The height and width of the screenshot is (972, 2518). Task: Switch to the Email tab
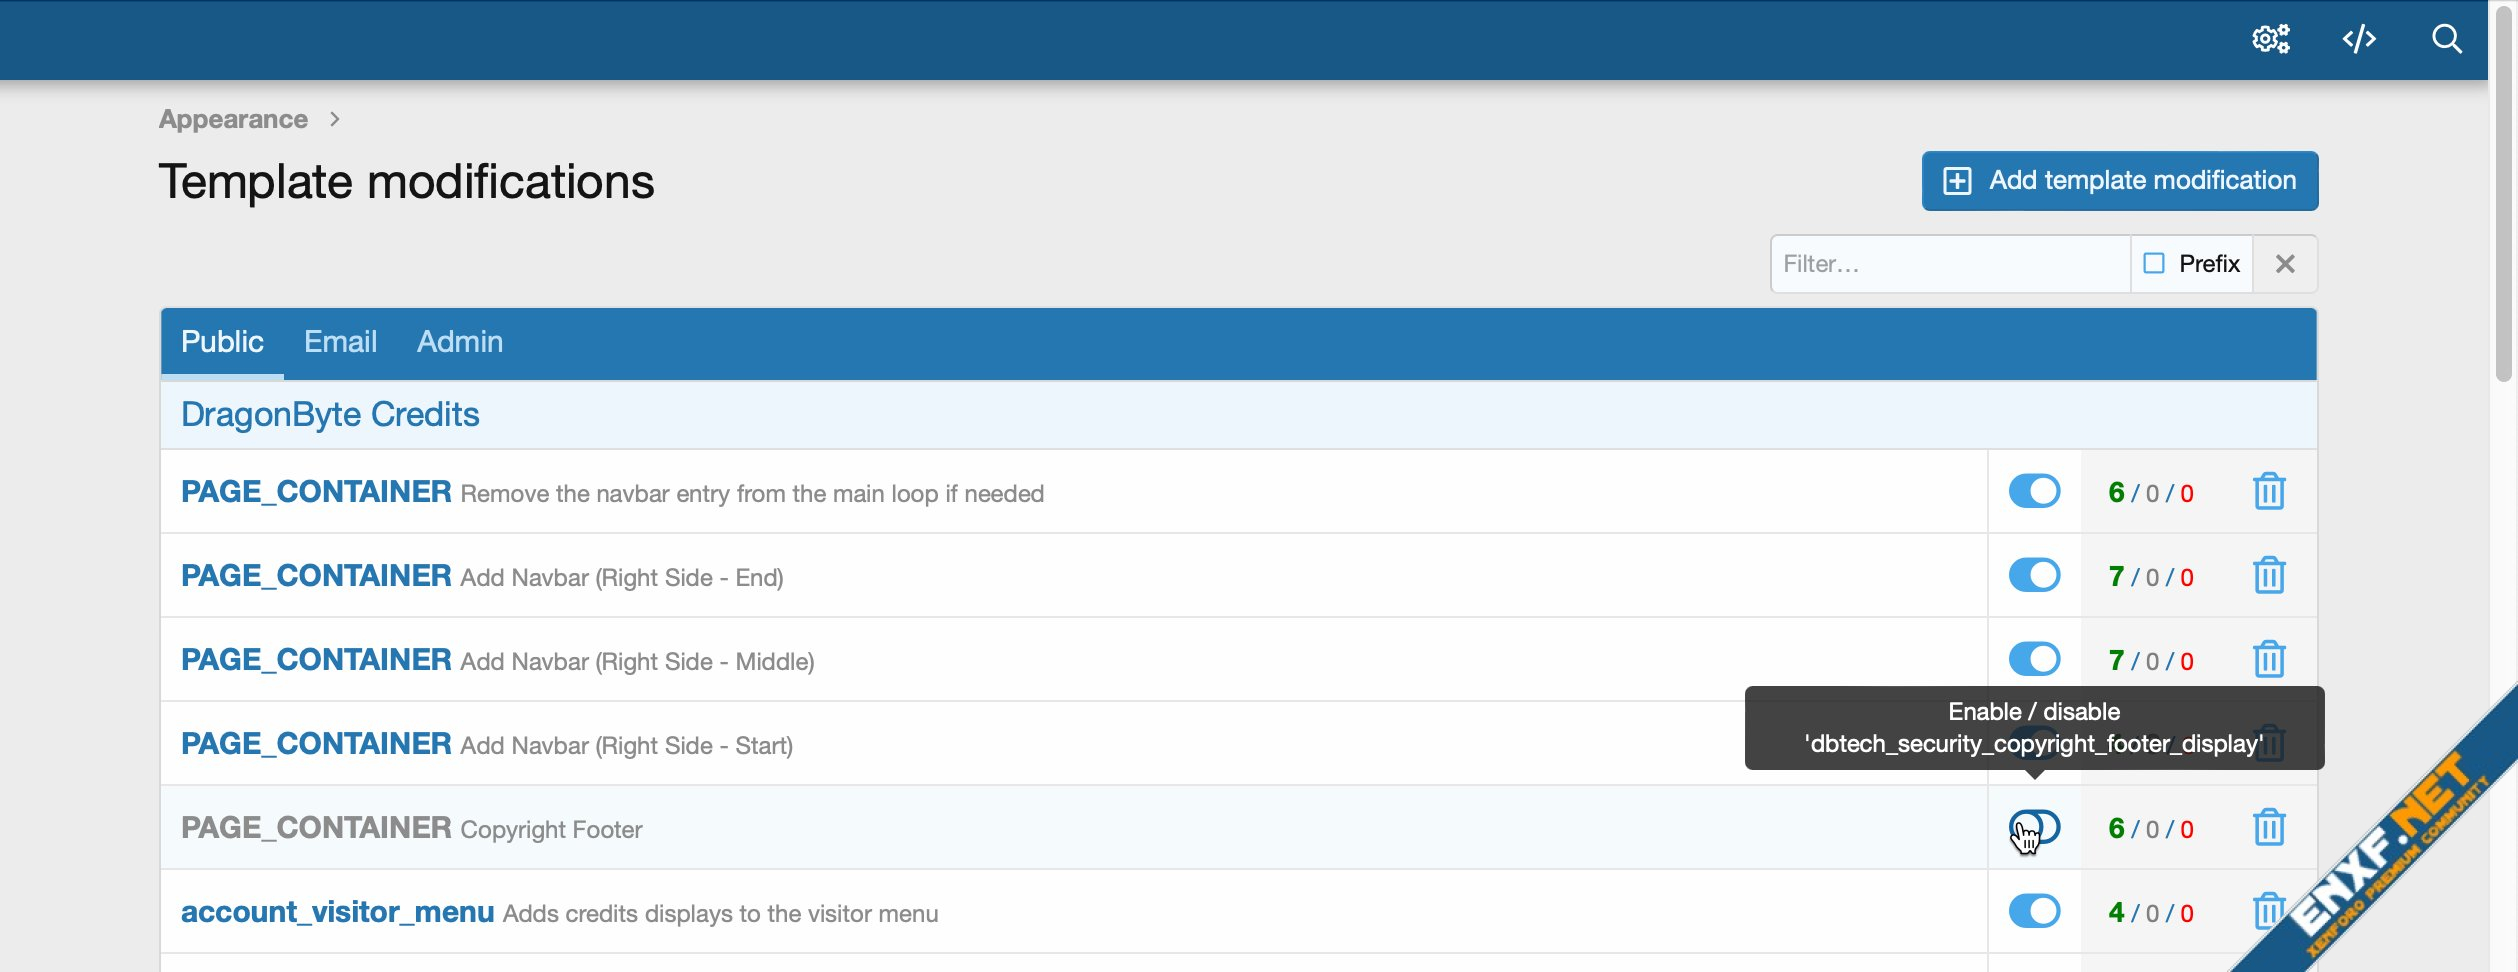340,342
